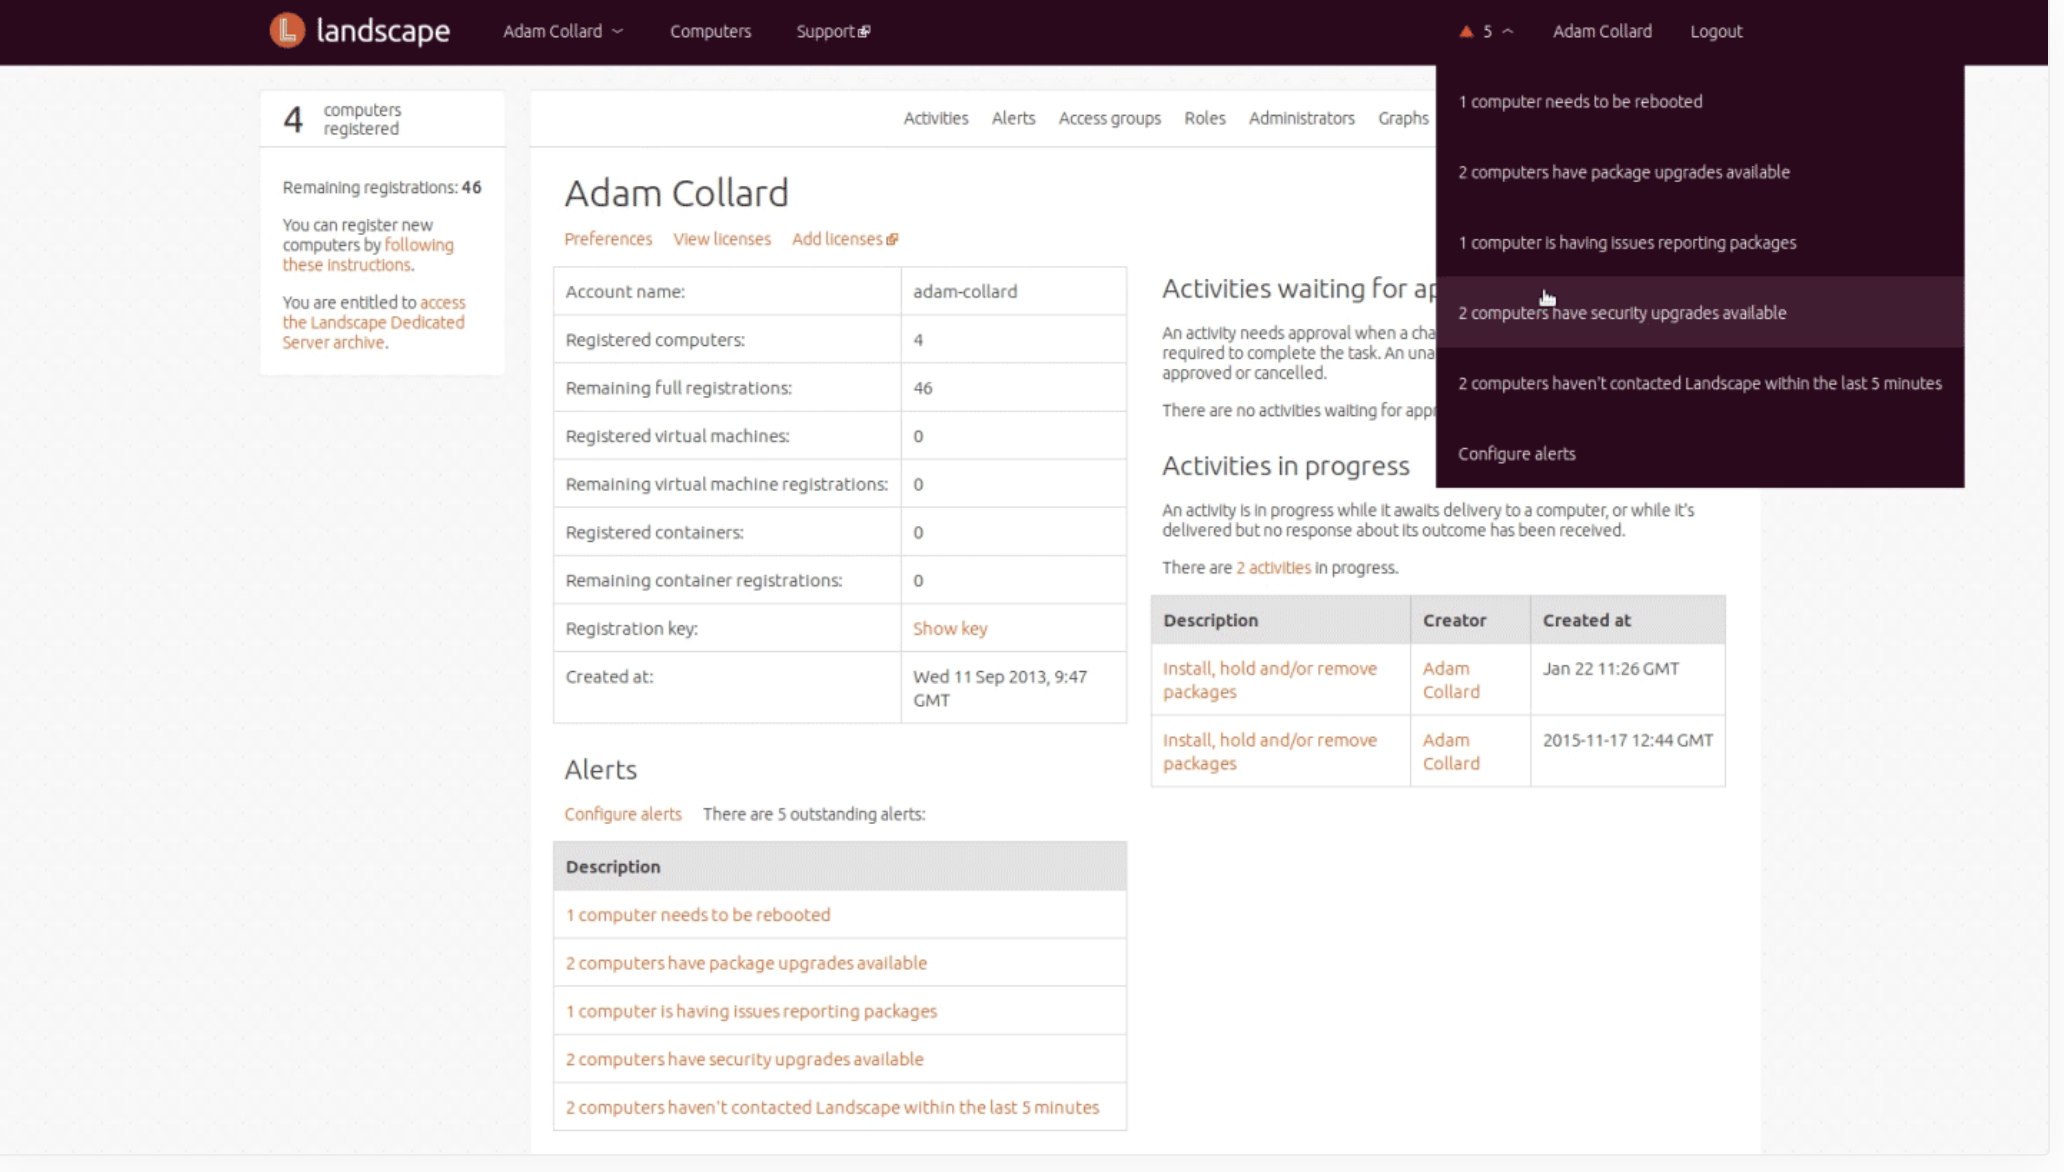The image size is (2064, 1172).
Task: Open the Preferences link
Action: [x=607, y=239]
